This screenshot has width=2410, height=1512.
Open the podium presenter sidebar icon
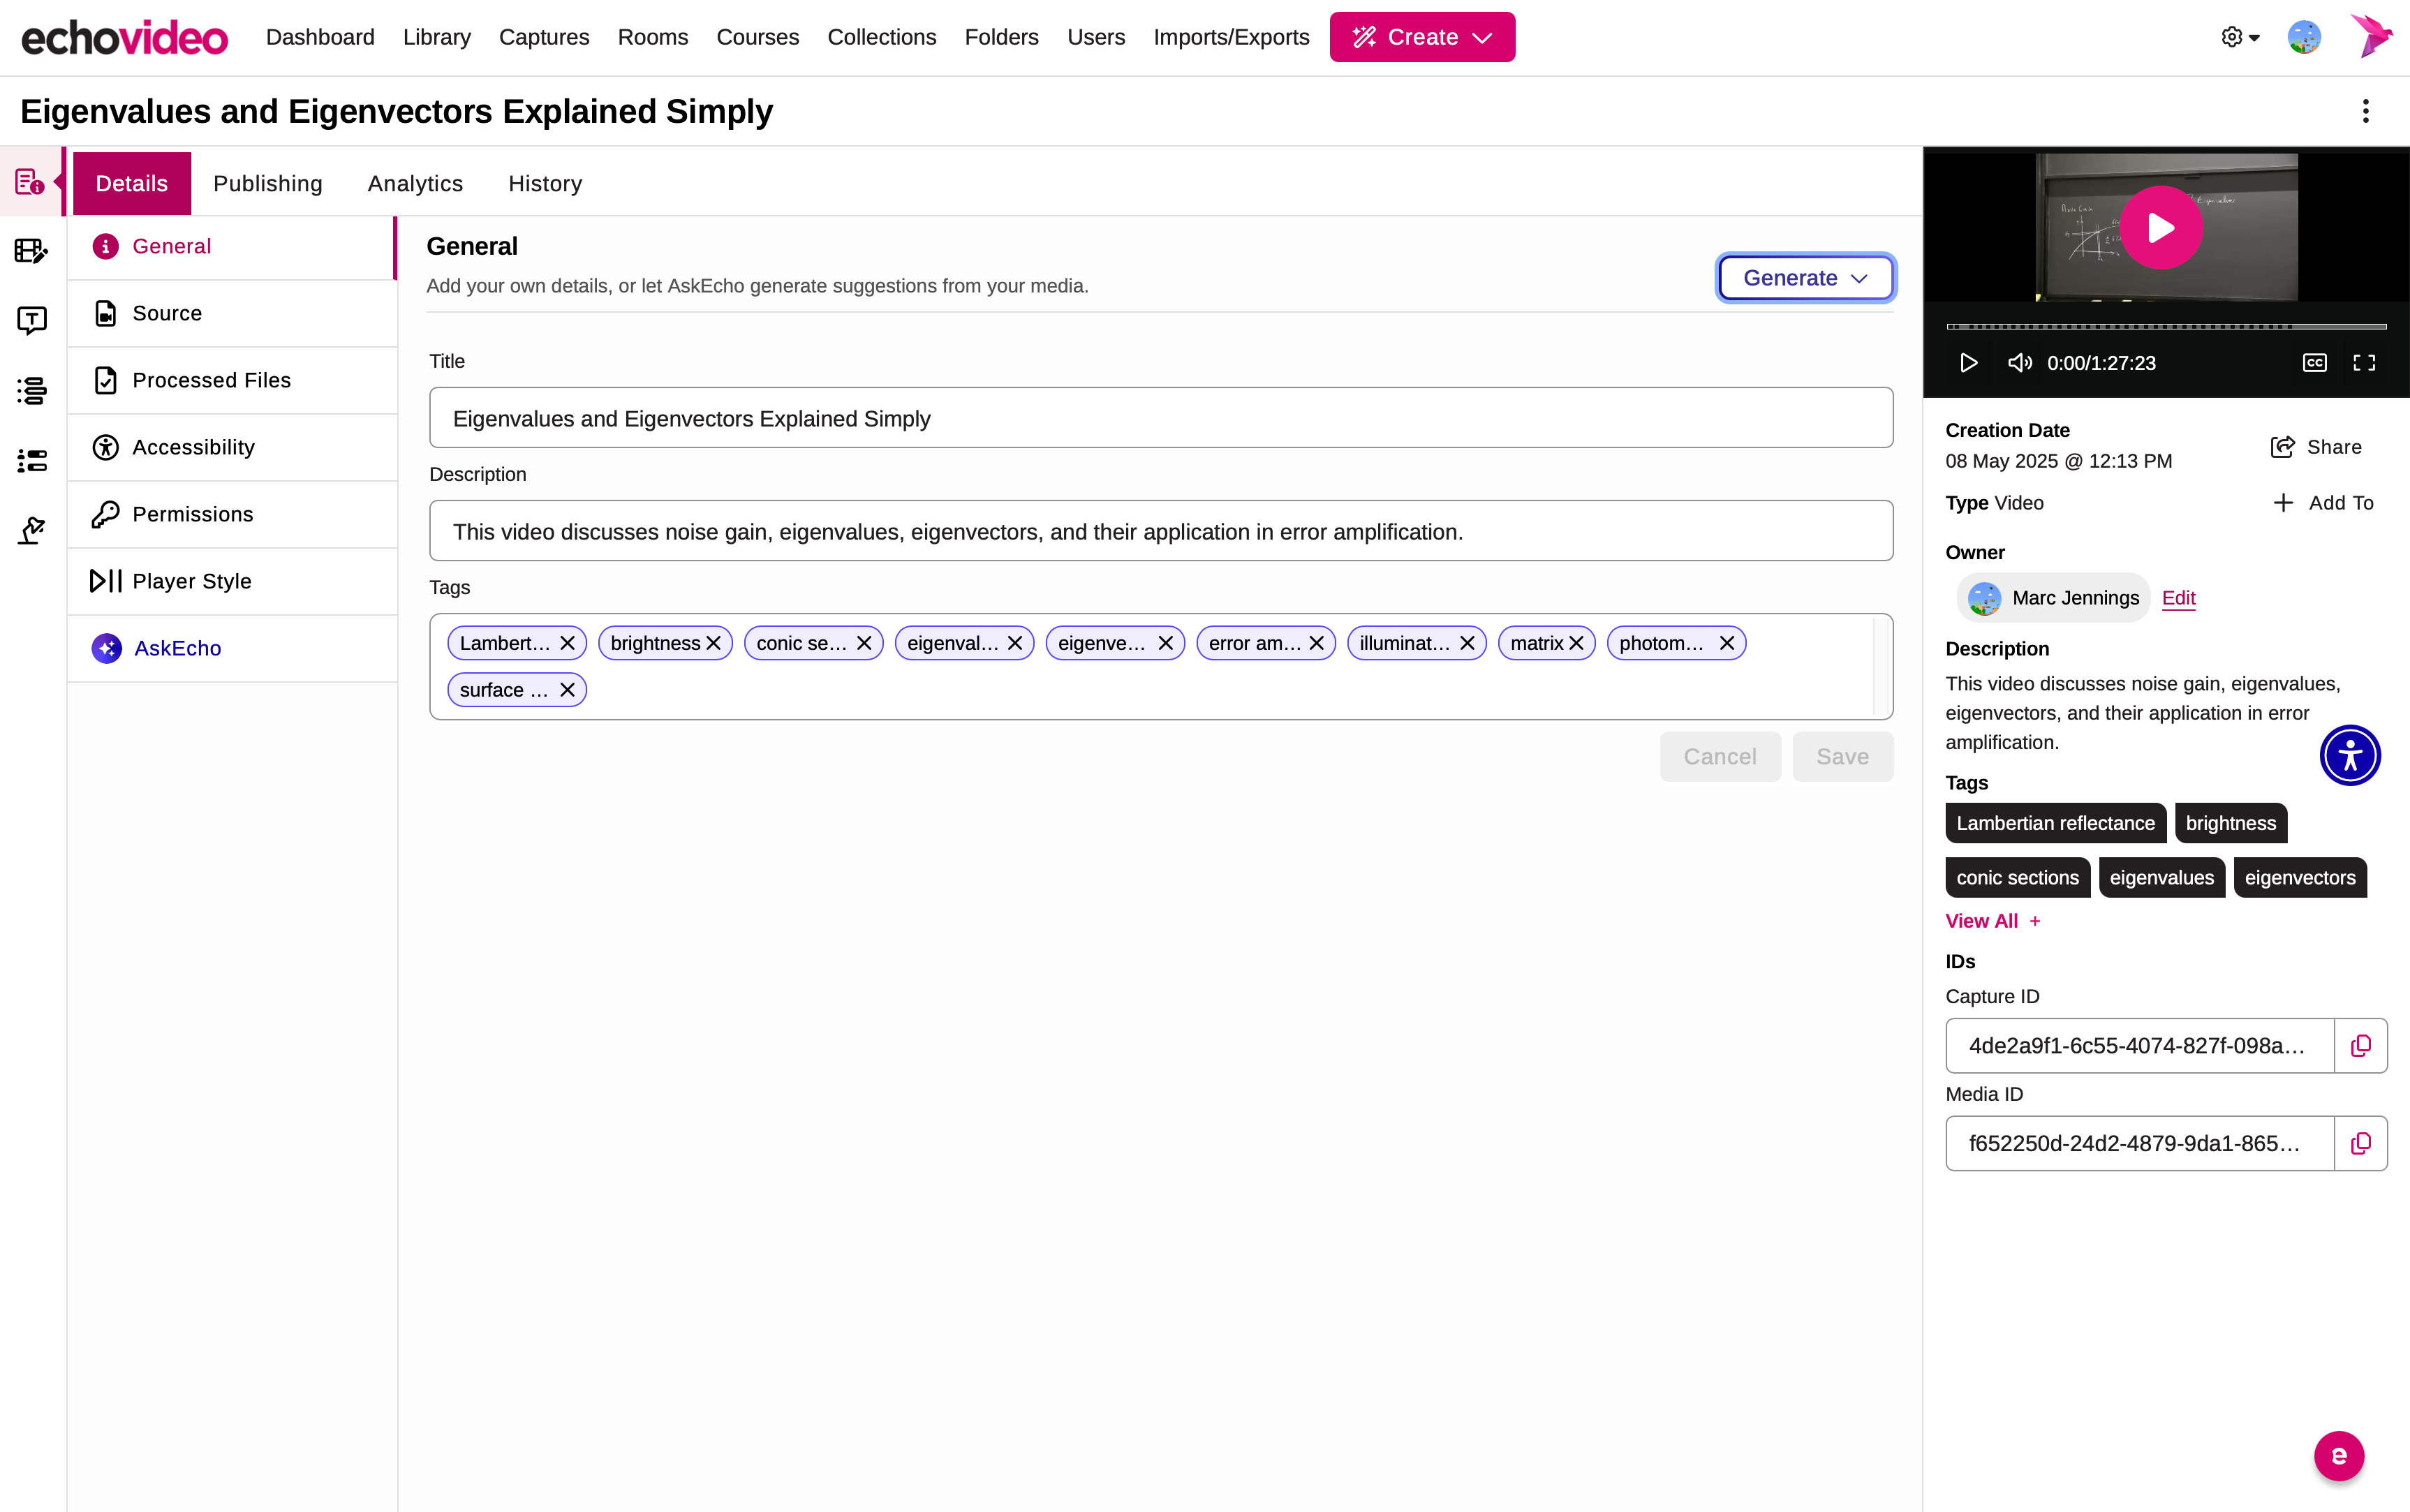coord(31,530)
